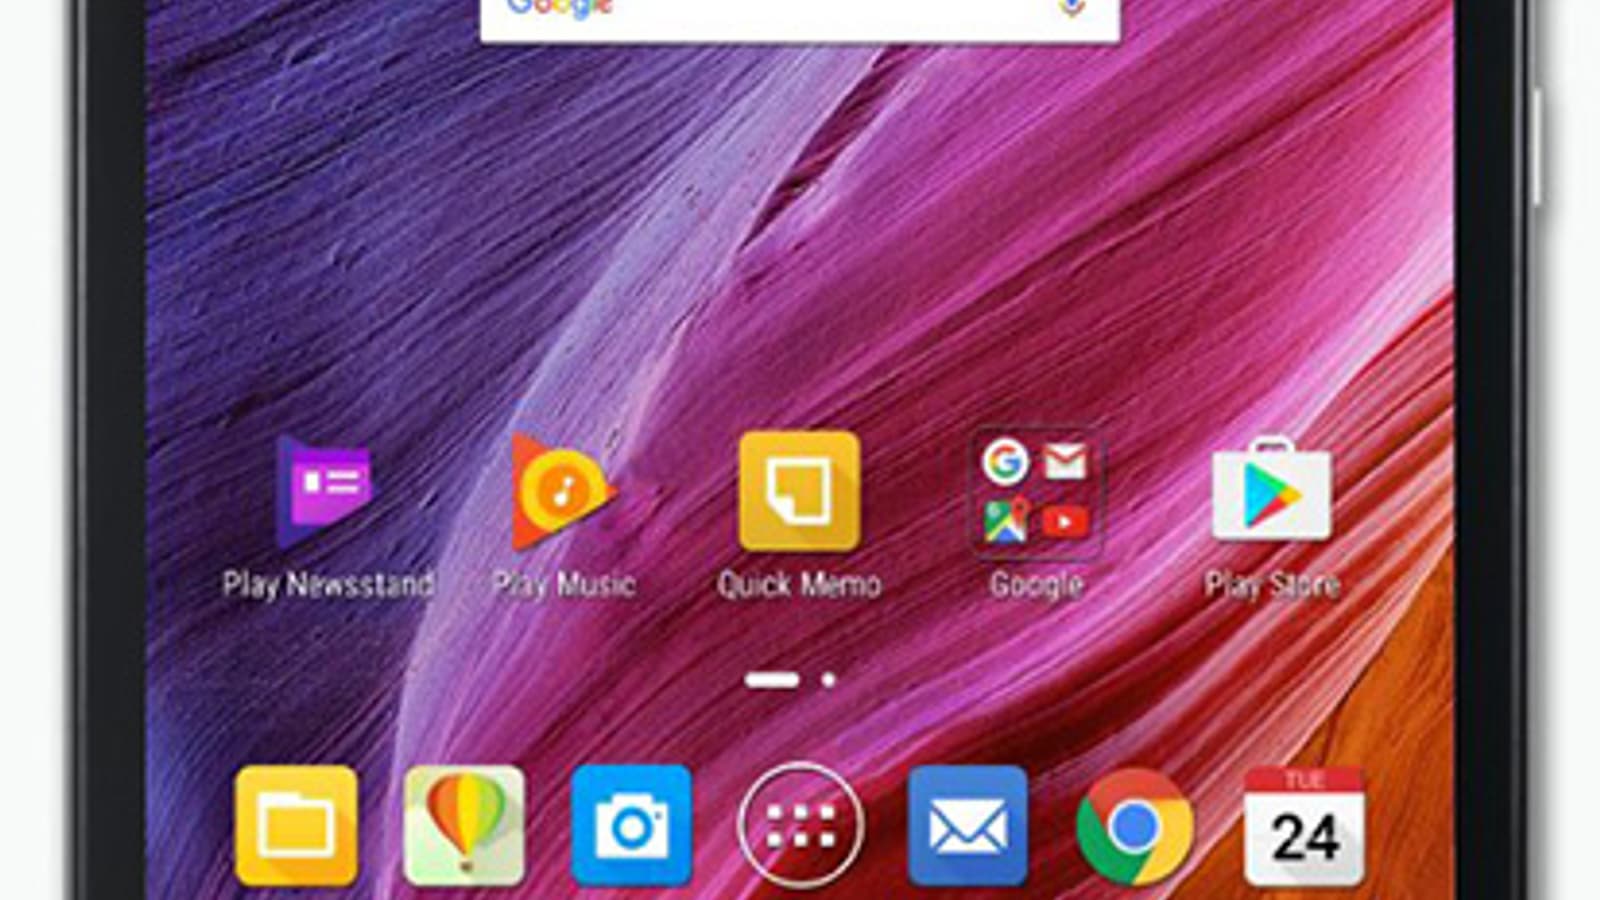Click the "Play Newsstand" label
This screenshot has height=900, width=1600.
[328, 584]
